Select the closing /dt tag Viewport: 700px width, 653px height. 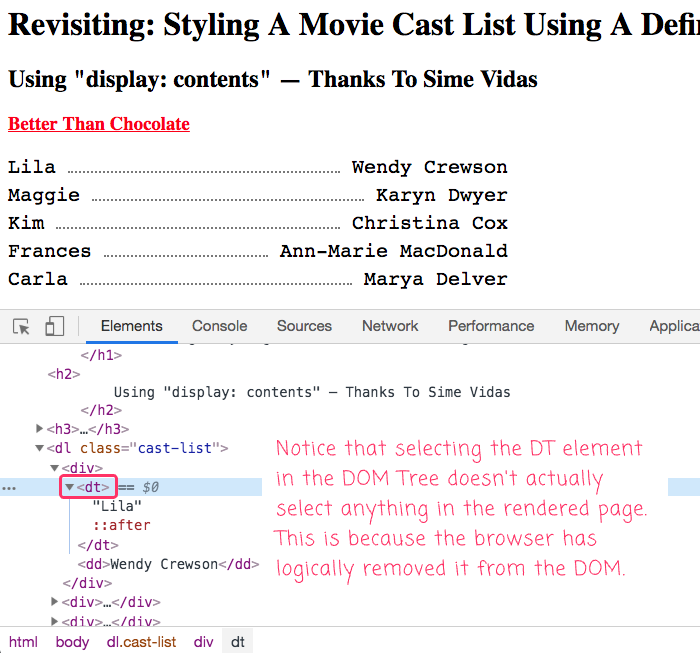coord(98,545)
